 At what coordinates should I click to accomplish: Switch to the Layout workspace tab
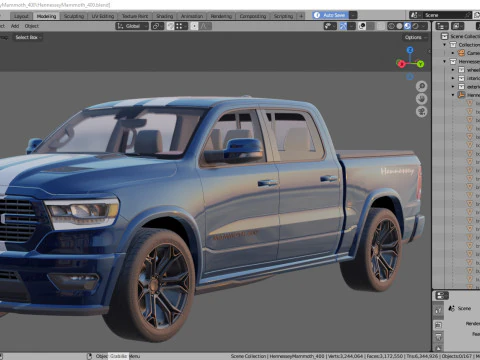pos(21,16)
